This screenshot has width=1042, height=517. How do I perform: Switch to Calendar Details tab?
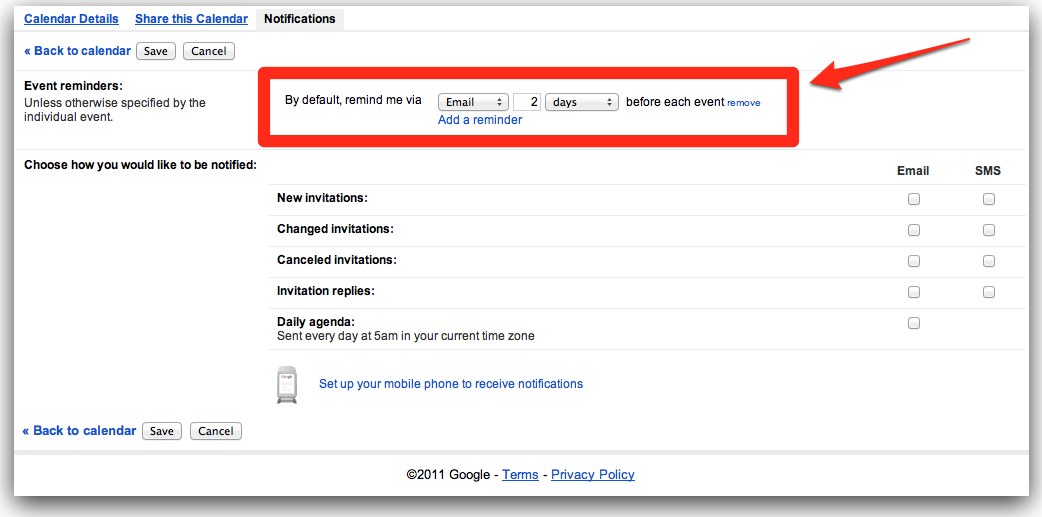pyautogui.click(x=71, y=19)
